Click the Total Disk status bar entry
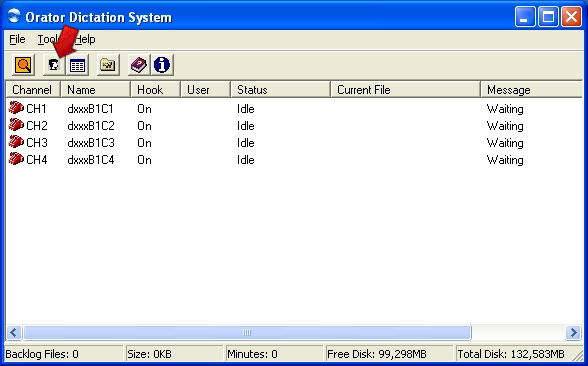The height and width of the screenshot is (366, 588). point(518,354)
